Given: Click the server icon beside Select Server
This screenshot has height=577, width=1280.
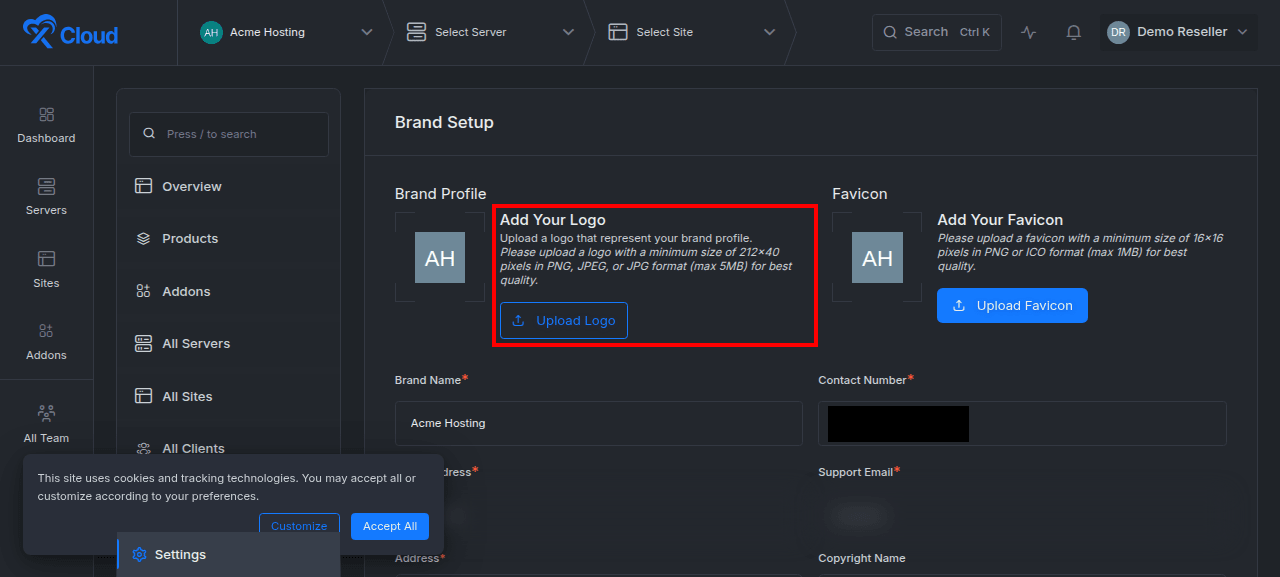Looking at the screenshot, I should [x=416, y=32].
